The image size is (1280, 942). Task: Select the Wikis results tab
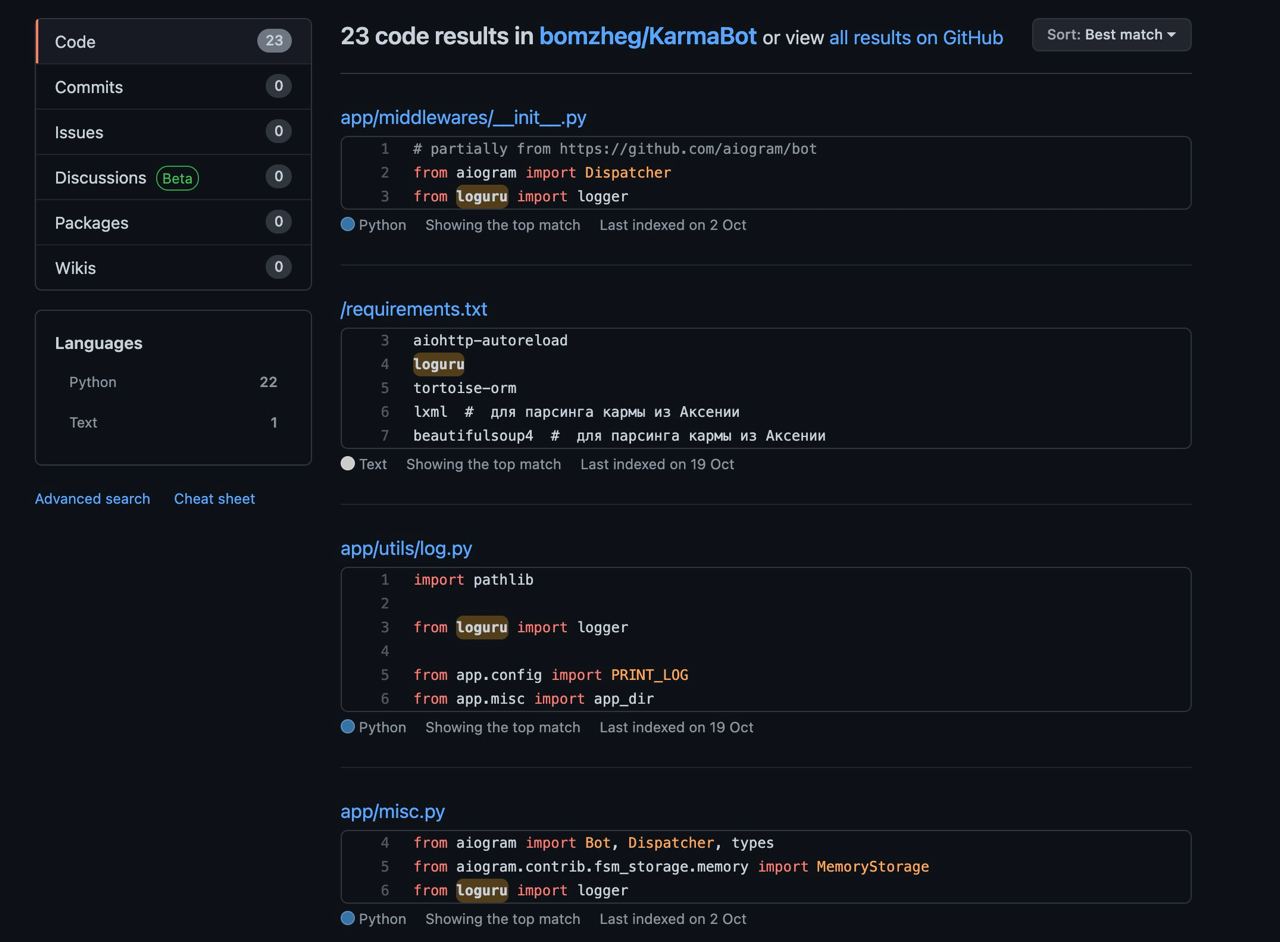173,267
